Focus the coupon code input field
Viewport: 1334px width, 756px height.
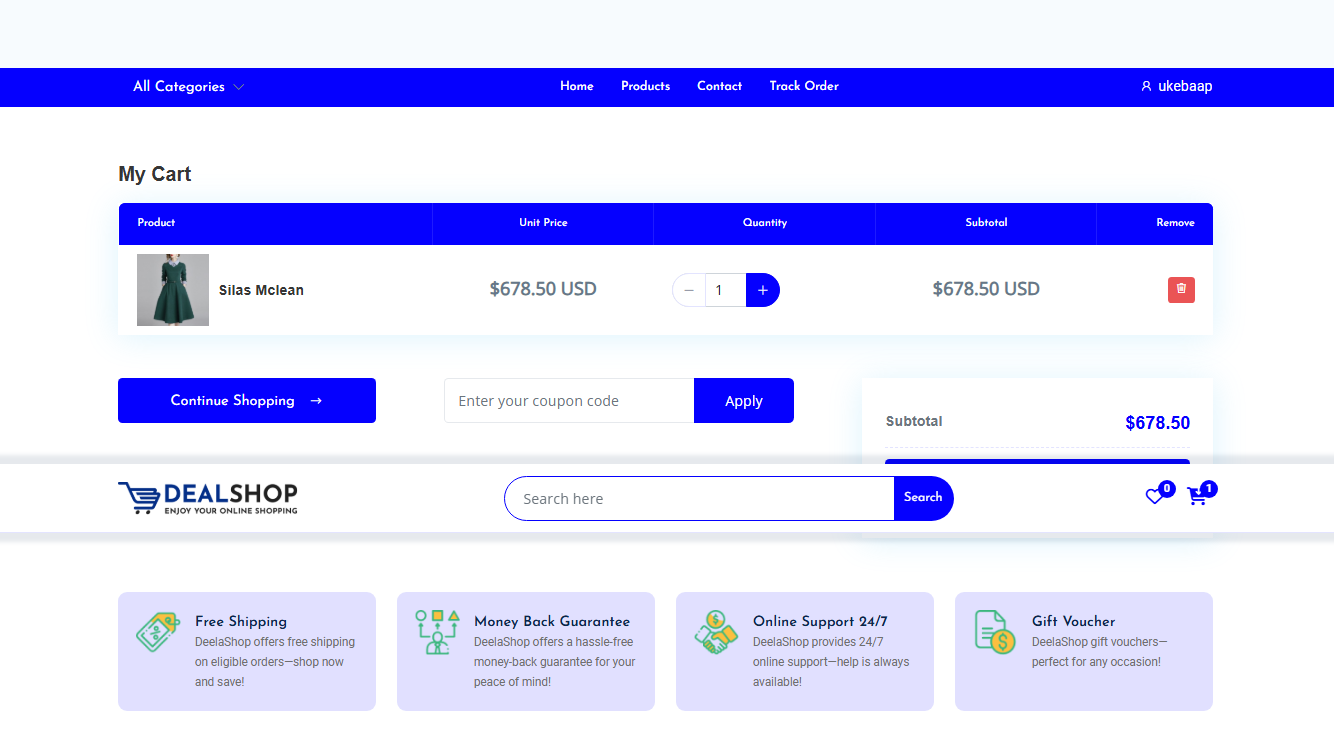click(x=569, y=401)
